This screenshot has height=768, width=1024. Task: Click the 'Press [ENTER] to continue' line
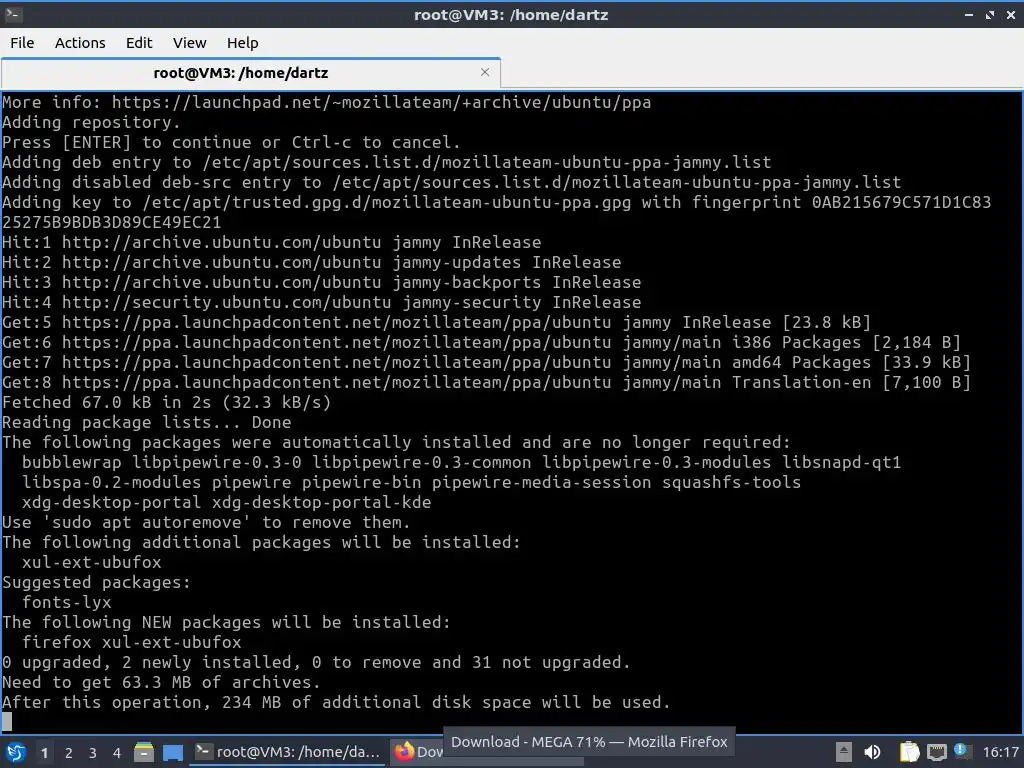pos(231,142)
